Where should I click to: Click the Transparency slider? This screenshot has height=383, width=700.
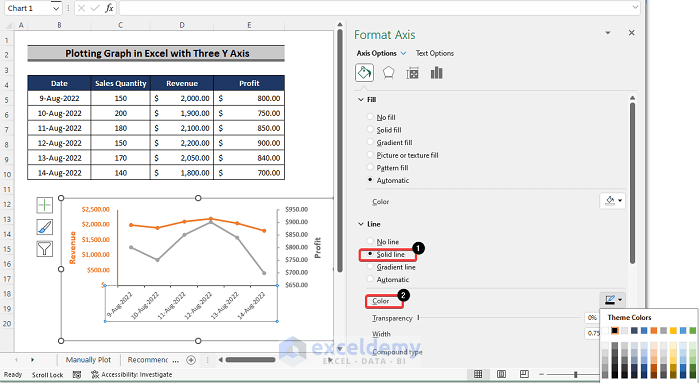pos(499,317)
